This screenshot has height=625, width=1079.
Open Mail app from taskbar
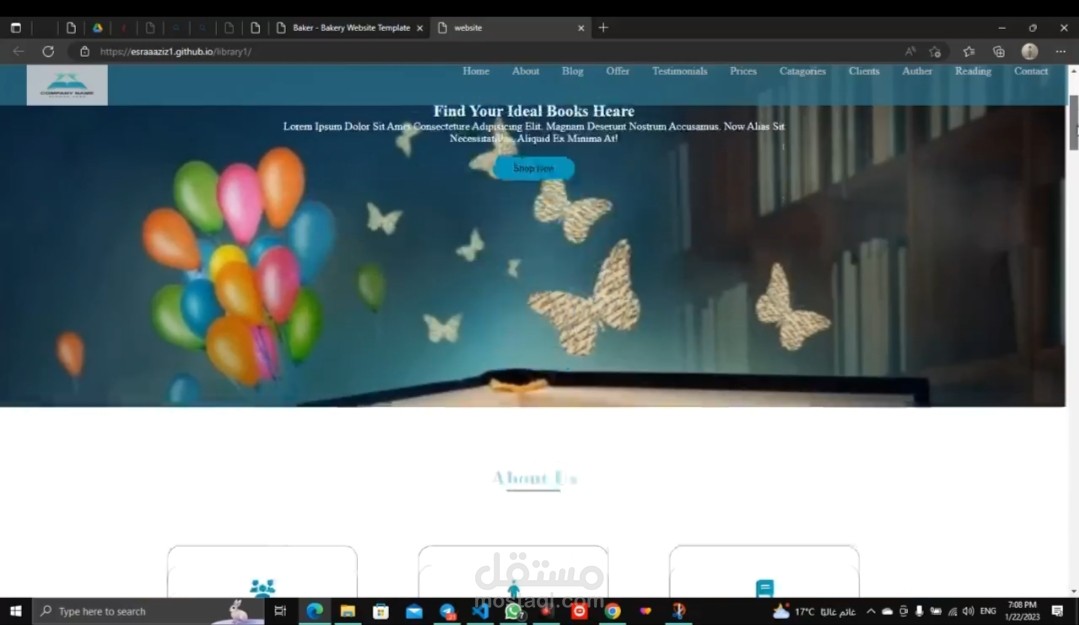point(414,611)
